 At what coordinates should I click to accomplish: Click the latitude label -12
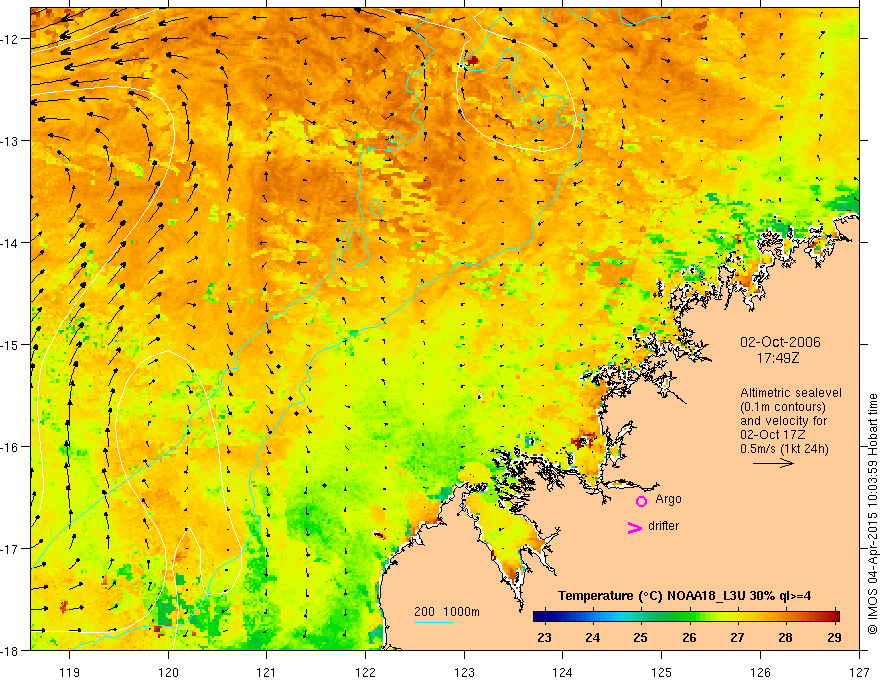point(11,39)
